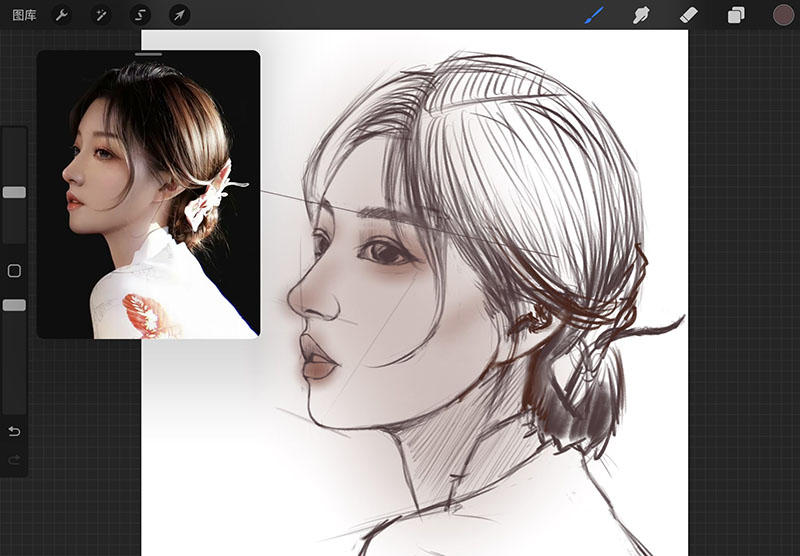Select the Eraser tool
This screenshot has height=556, width=800.
[x=689, y=15]
